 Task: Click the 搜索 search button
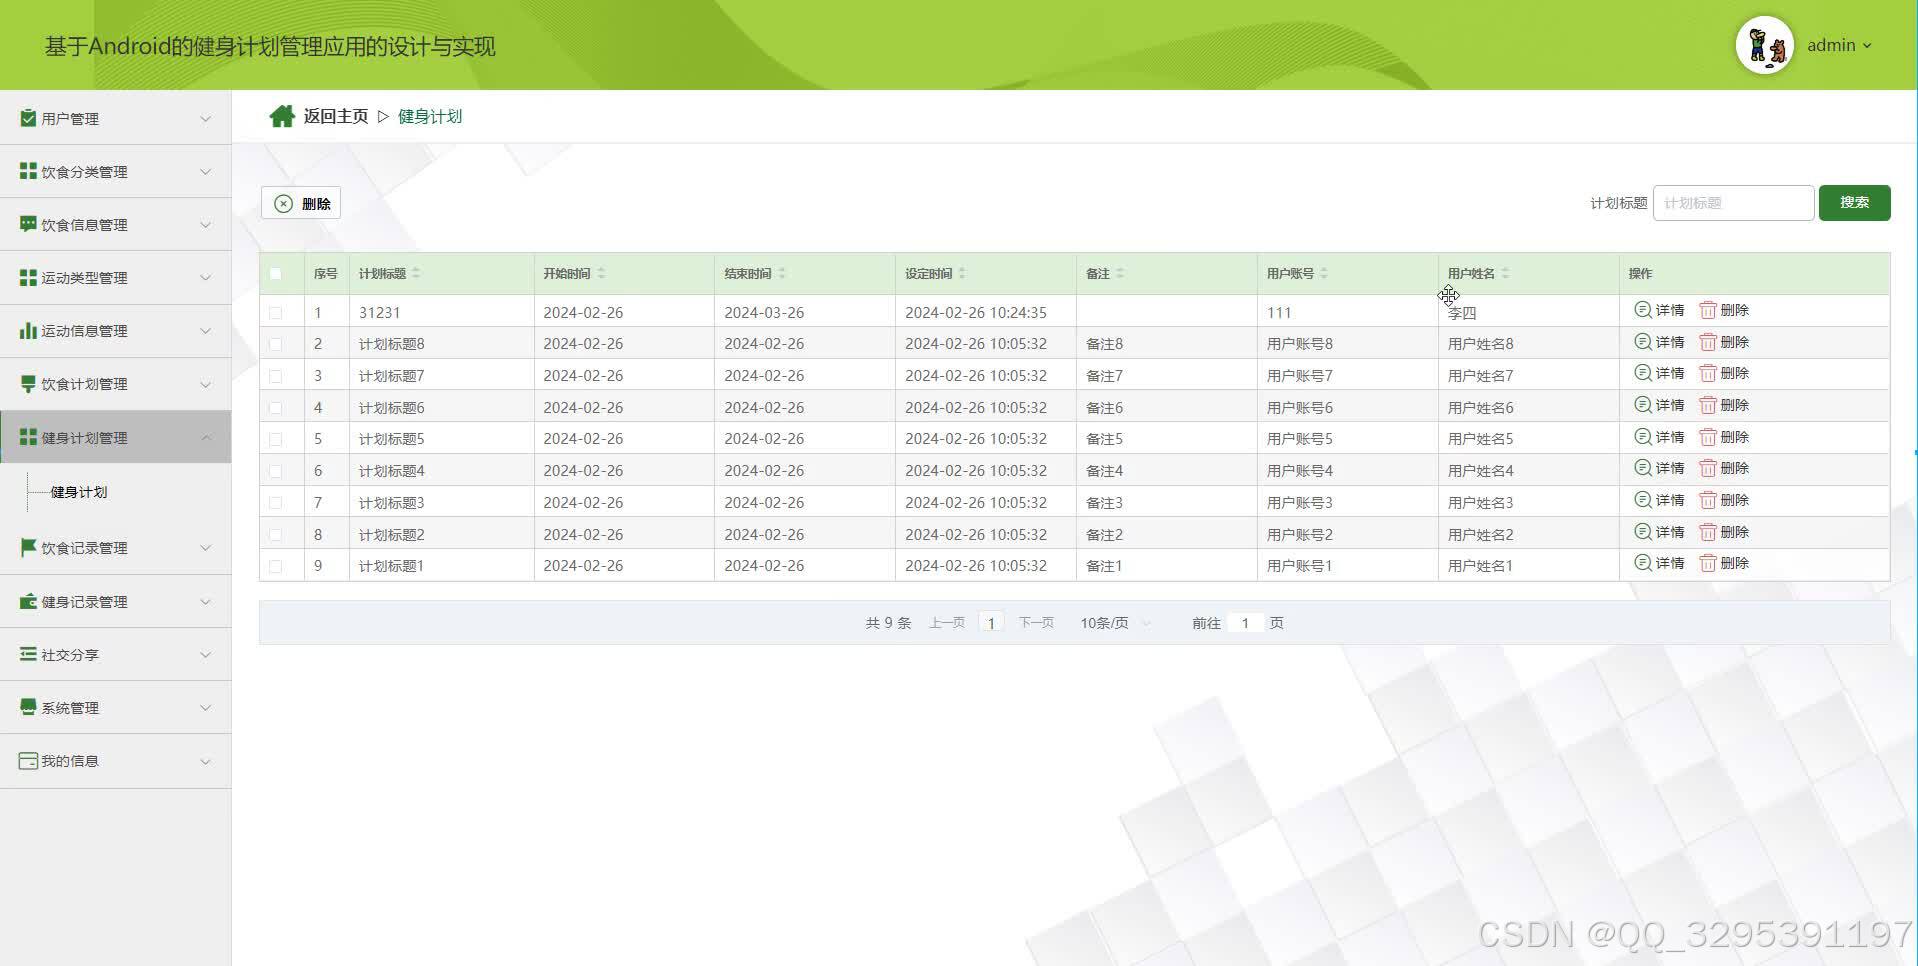click(x=1854, y=203)
